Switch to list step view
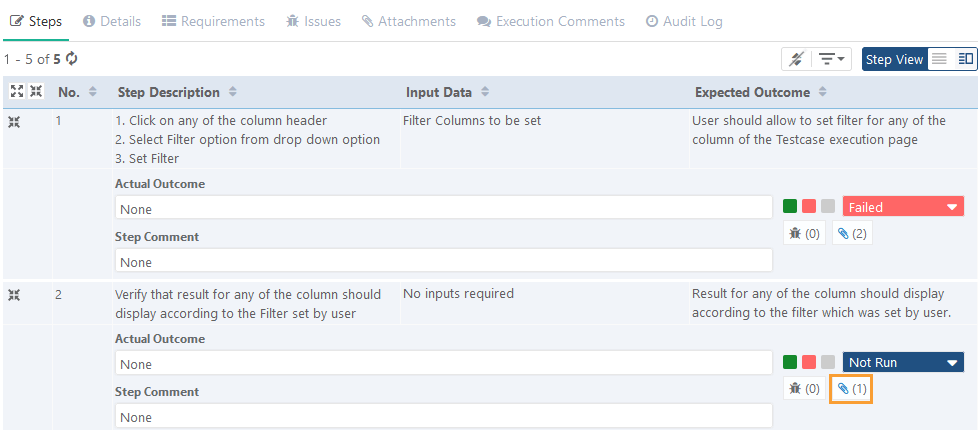Screen dimensions: 979x430 coord(940,59)
